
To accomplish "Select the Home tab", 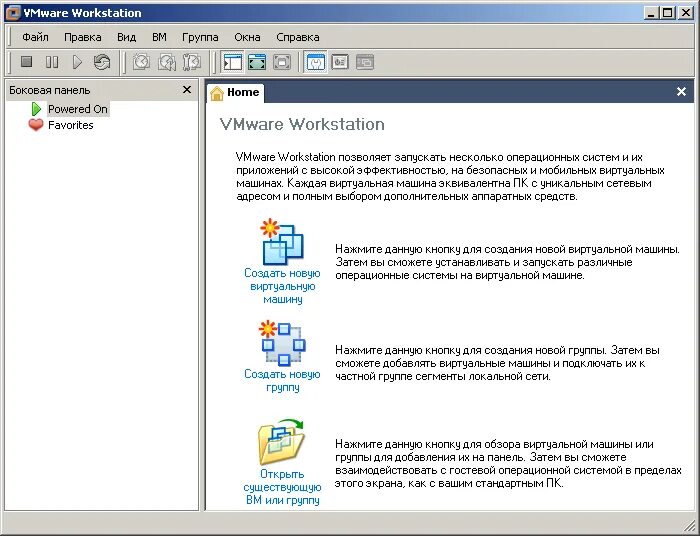I will point(235,92).
